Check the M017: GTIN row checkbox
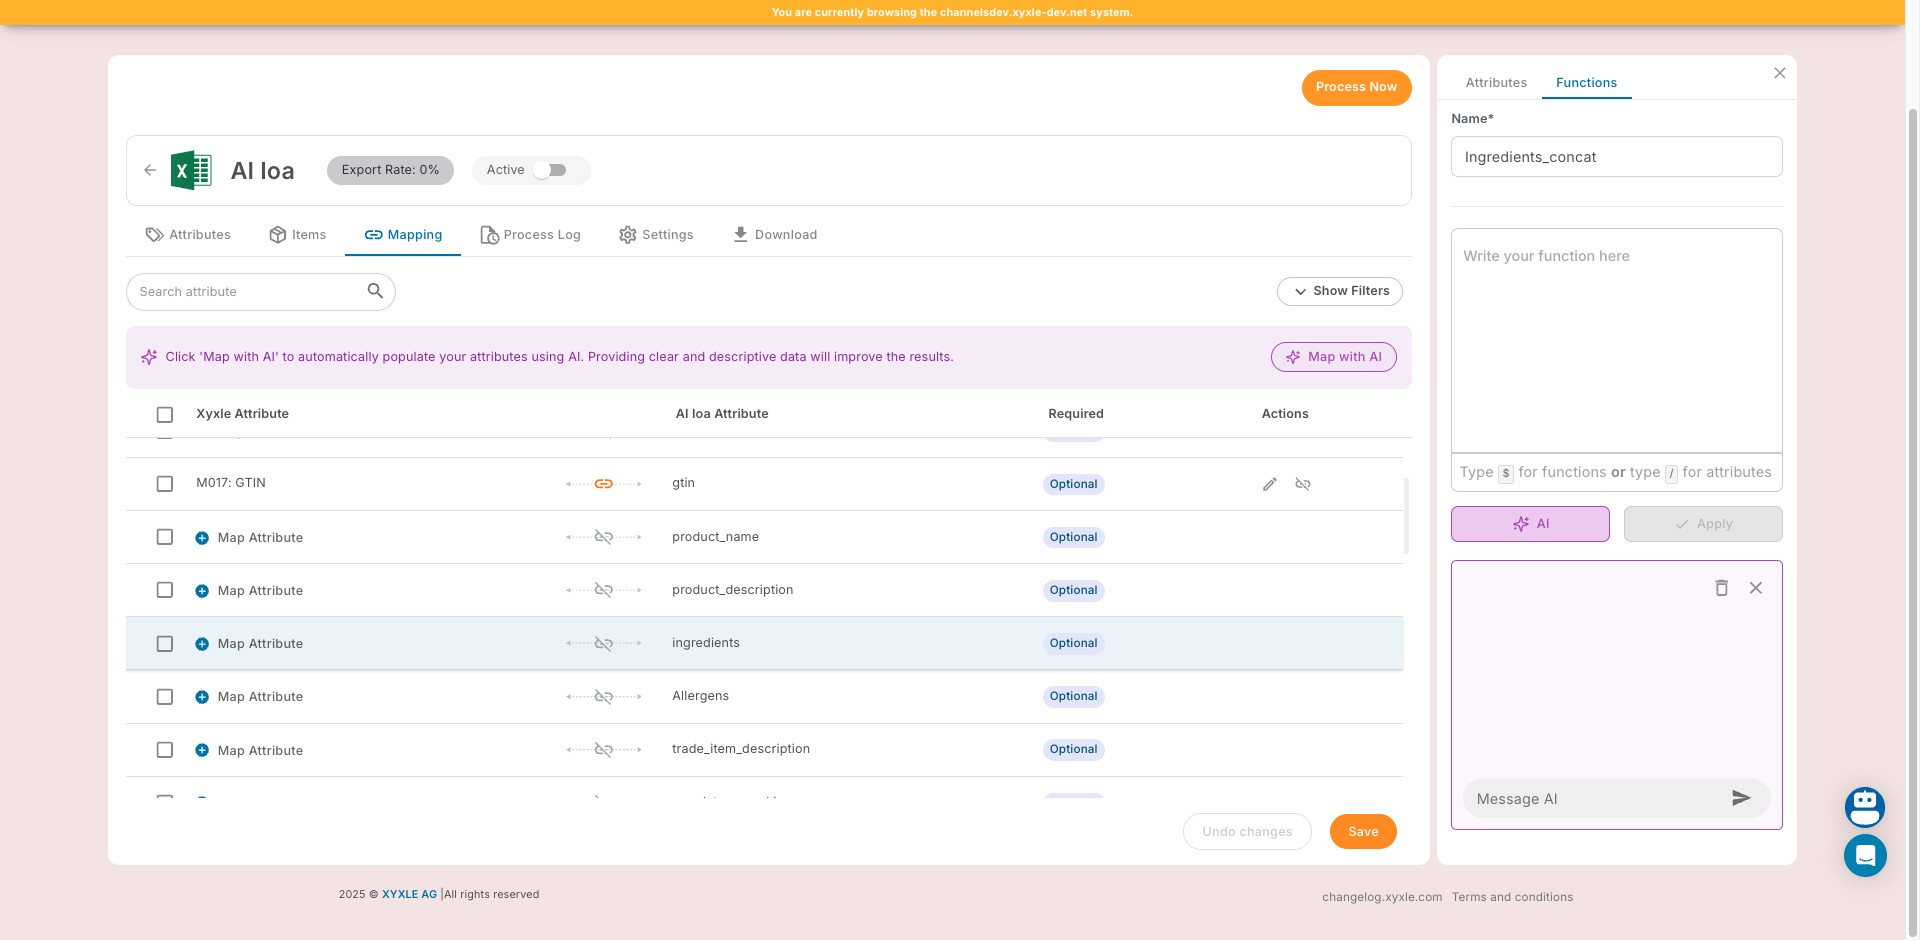This screenshot has width=1920, height=940. [x=165, y=484]
